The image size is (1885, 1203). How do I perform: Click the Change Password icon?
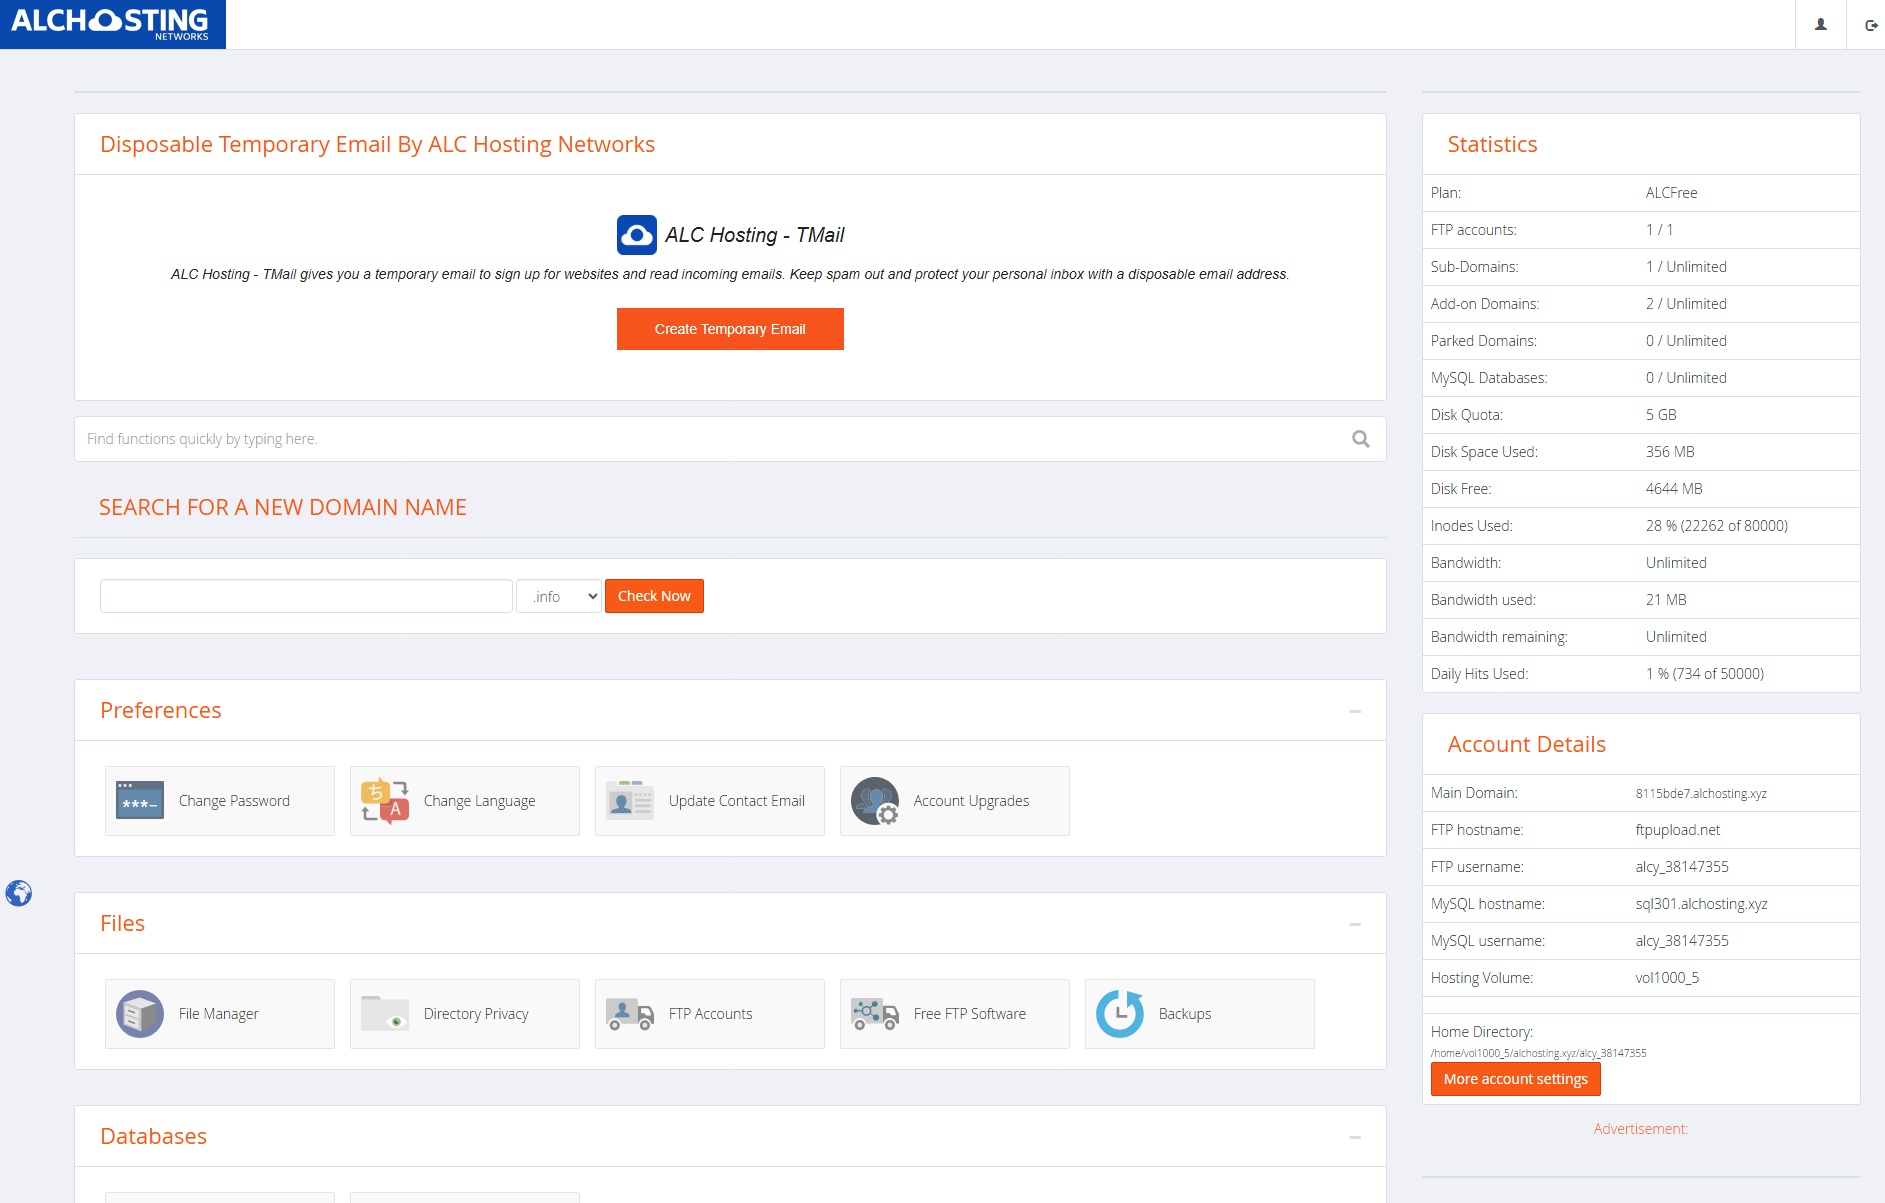click(x=140, y=801)
